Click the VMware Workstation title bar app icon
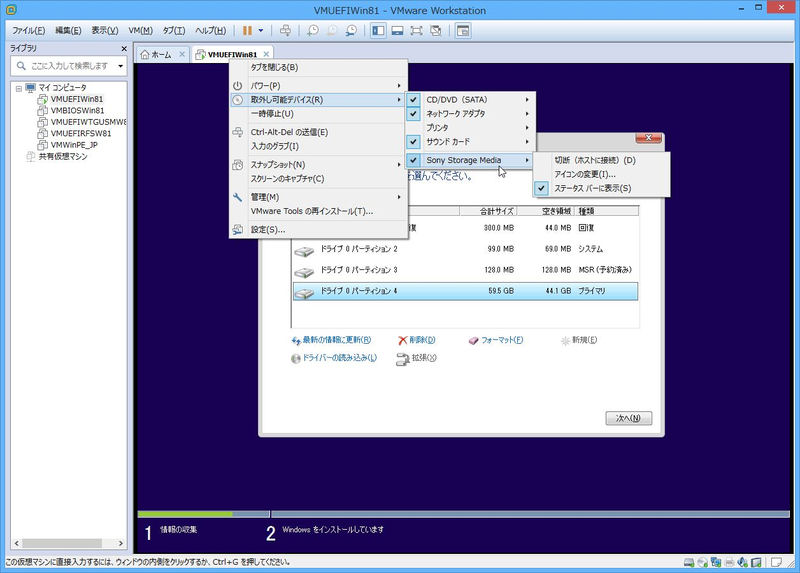Screen dimensions: 800x573 [x=11, y=10]
